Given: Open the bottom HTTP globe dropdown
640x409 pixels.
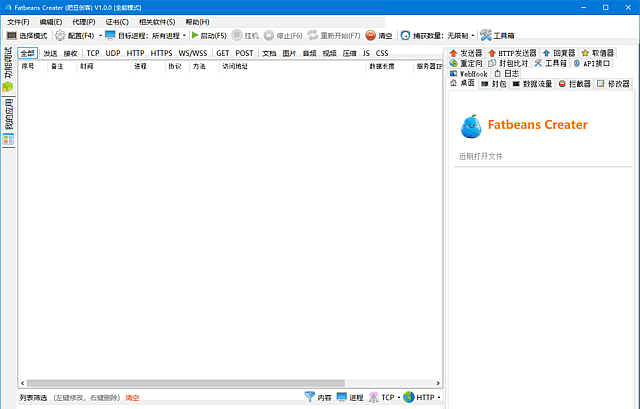Looking at the screenshot, I should click(x=422, y=397).
